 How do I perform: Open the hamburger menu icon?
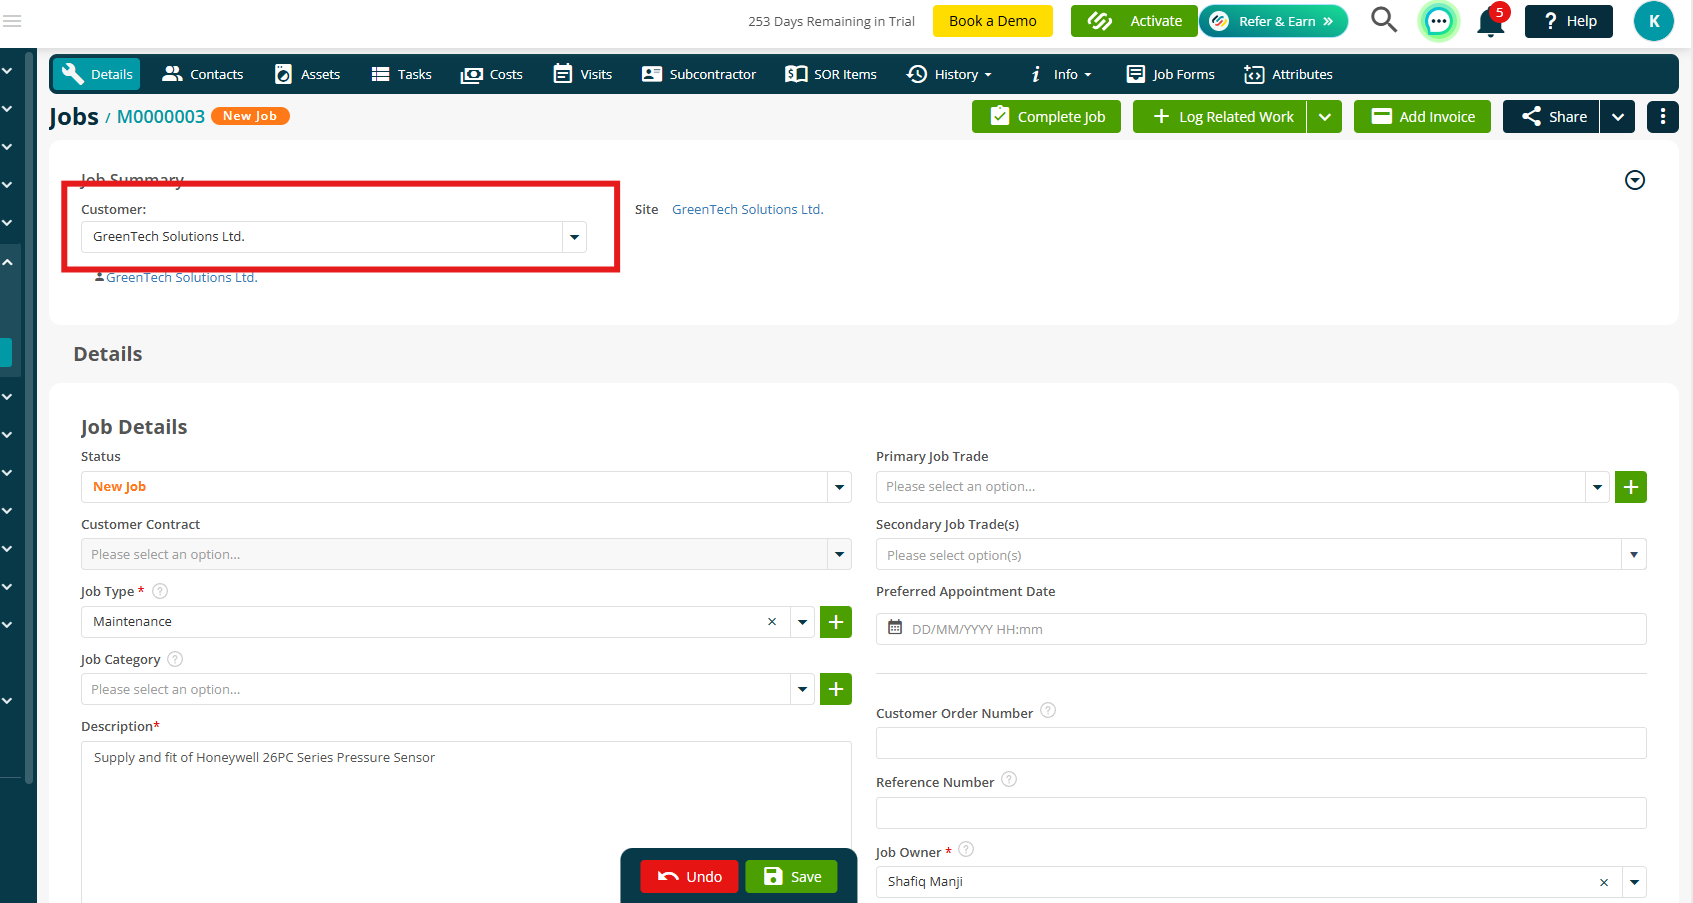[12, 21]
